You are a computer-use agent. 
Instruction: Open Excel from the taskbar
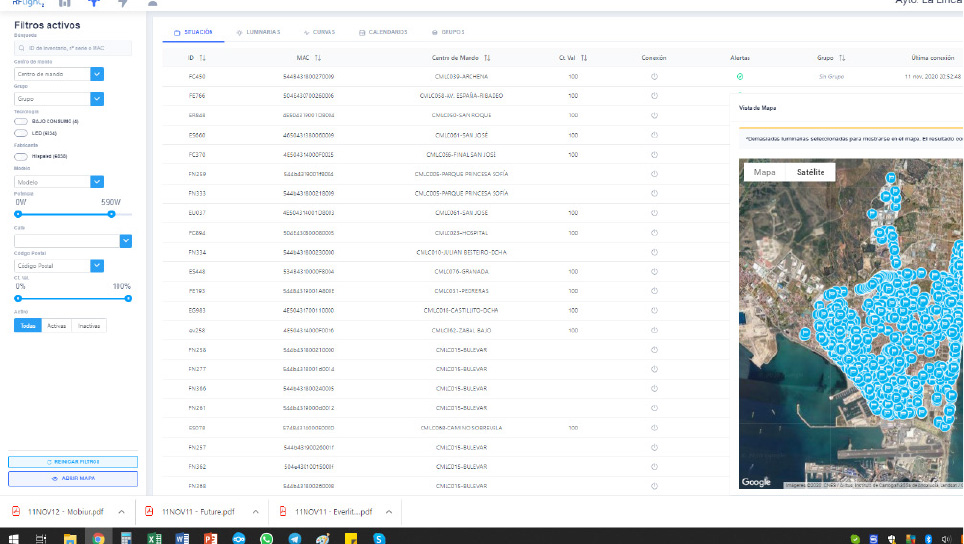[154, 538]
